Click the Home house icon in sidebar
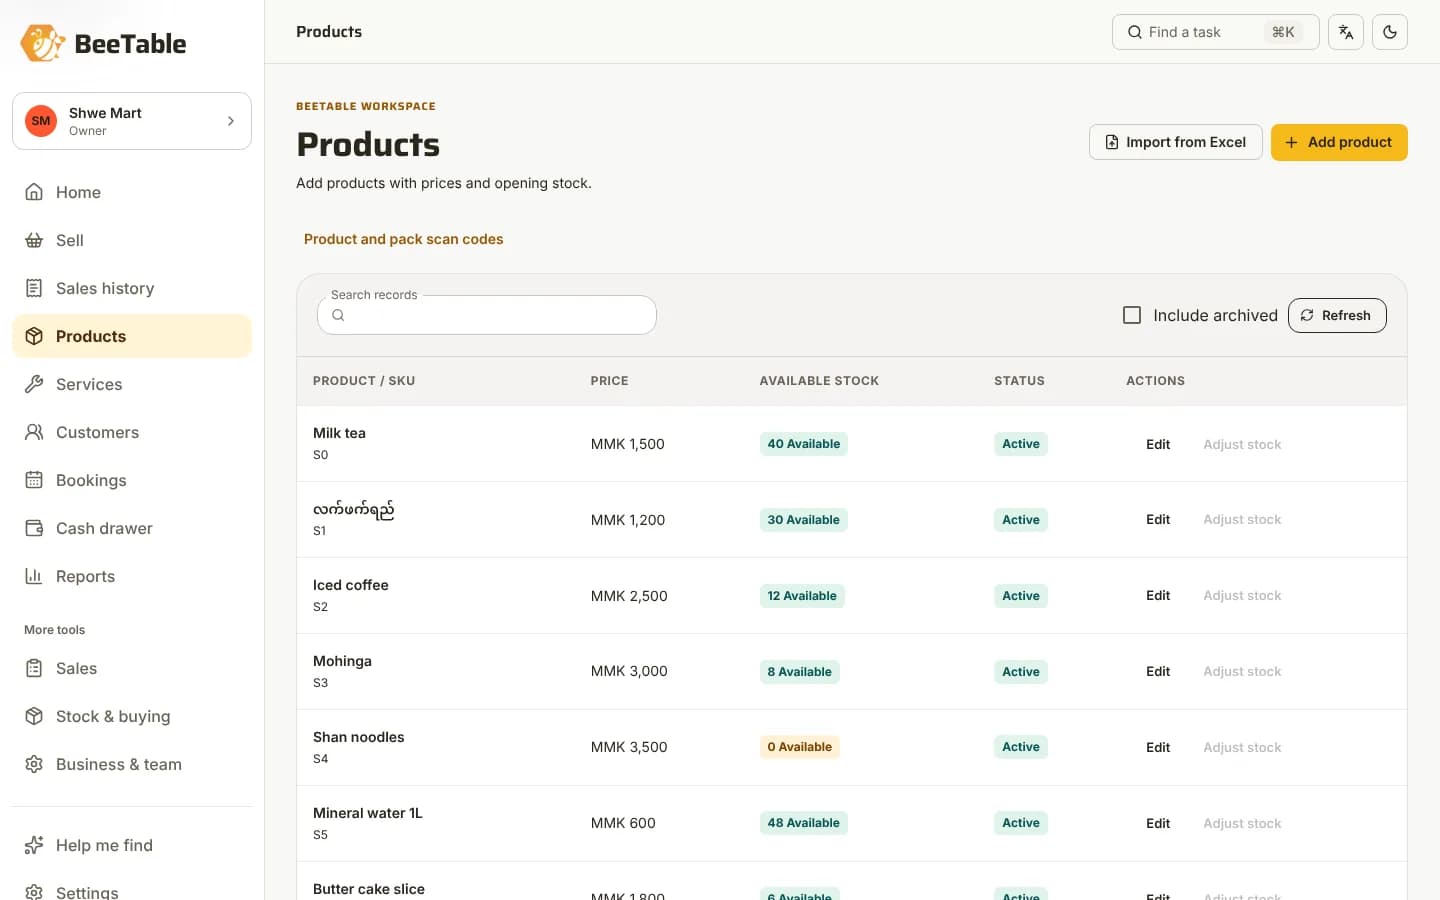Viewport: 1440px width, 900px height. coord(34,192)
